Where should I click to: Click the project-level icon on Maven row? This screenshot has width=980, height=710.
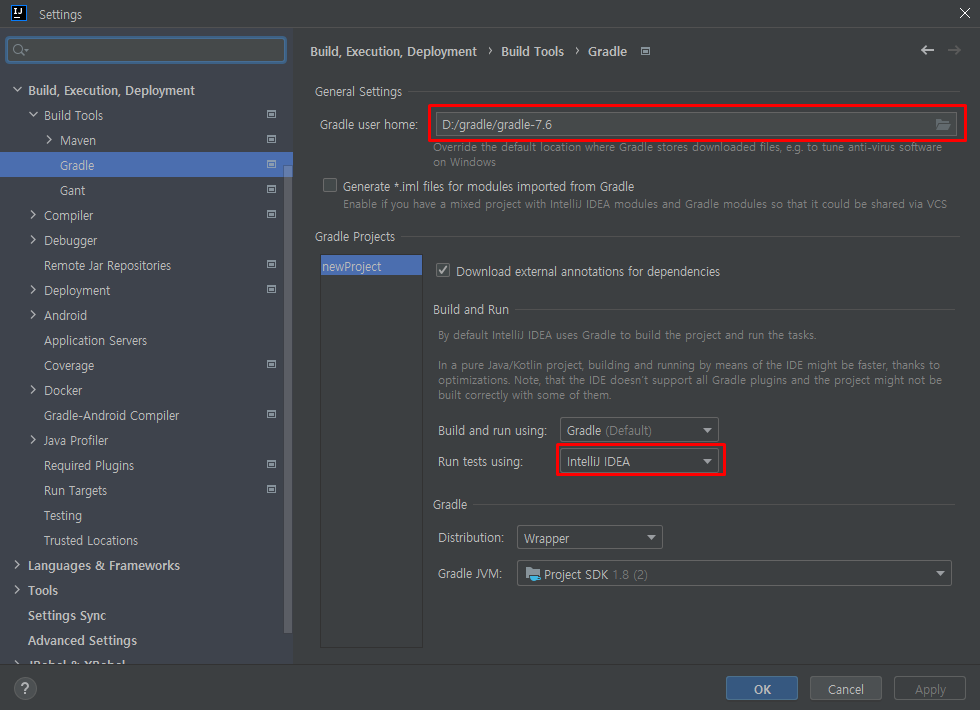click(x=271, y=139)
